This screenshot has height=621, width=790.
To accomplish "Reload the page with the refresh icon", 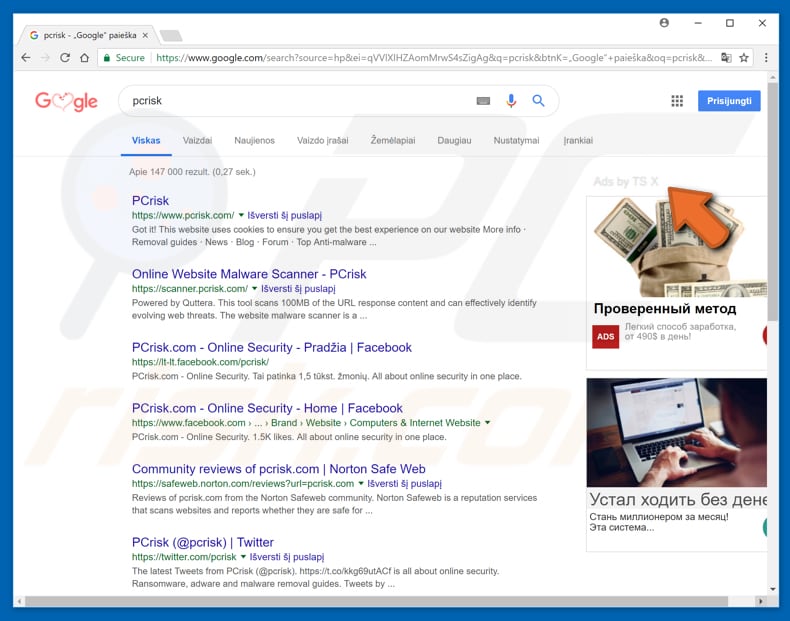I will [x=65, y=58].
